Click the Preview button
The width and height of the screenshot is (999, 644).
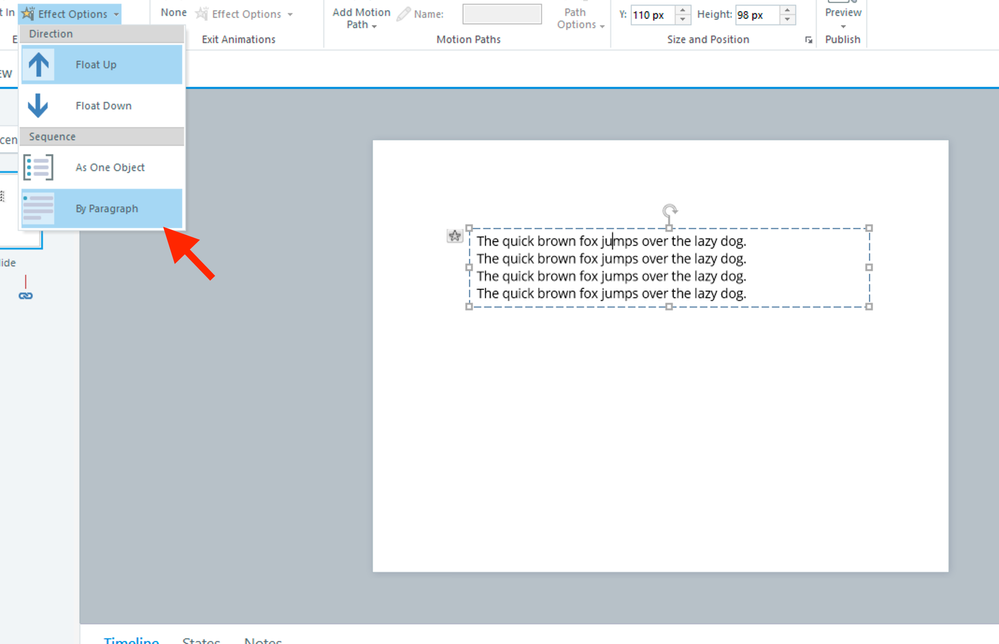click(843, 12)
